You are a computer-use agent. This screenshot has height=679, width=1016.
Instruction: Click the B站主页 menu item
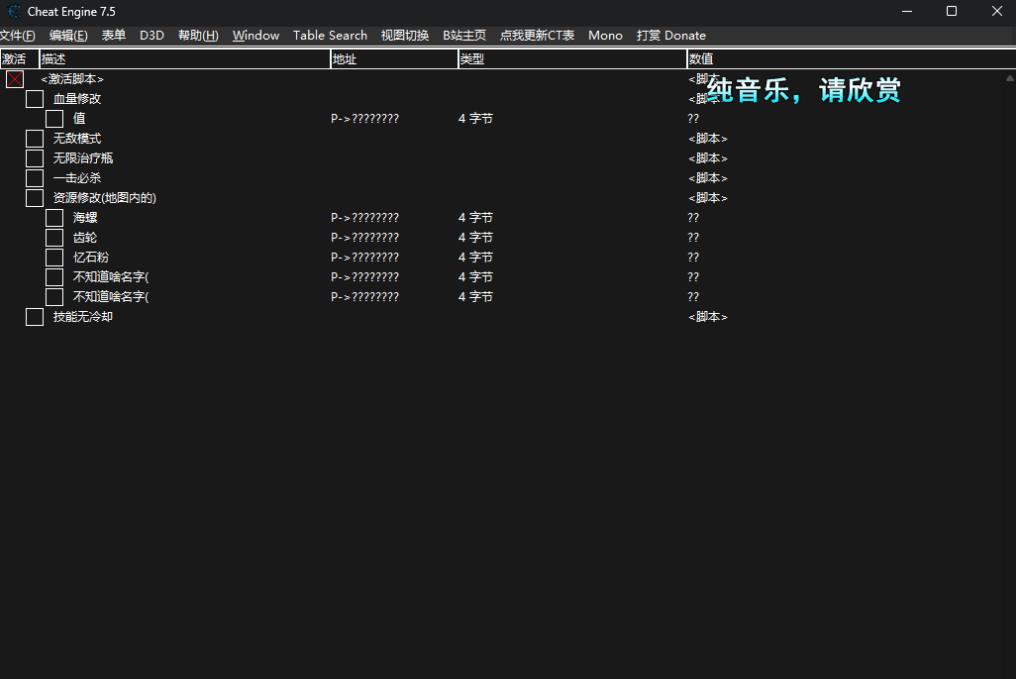point(464,36)
